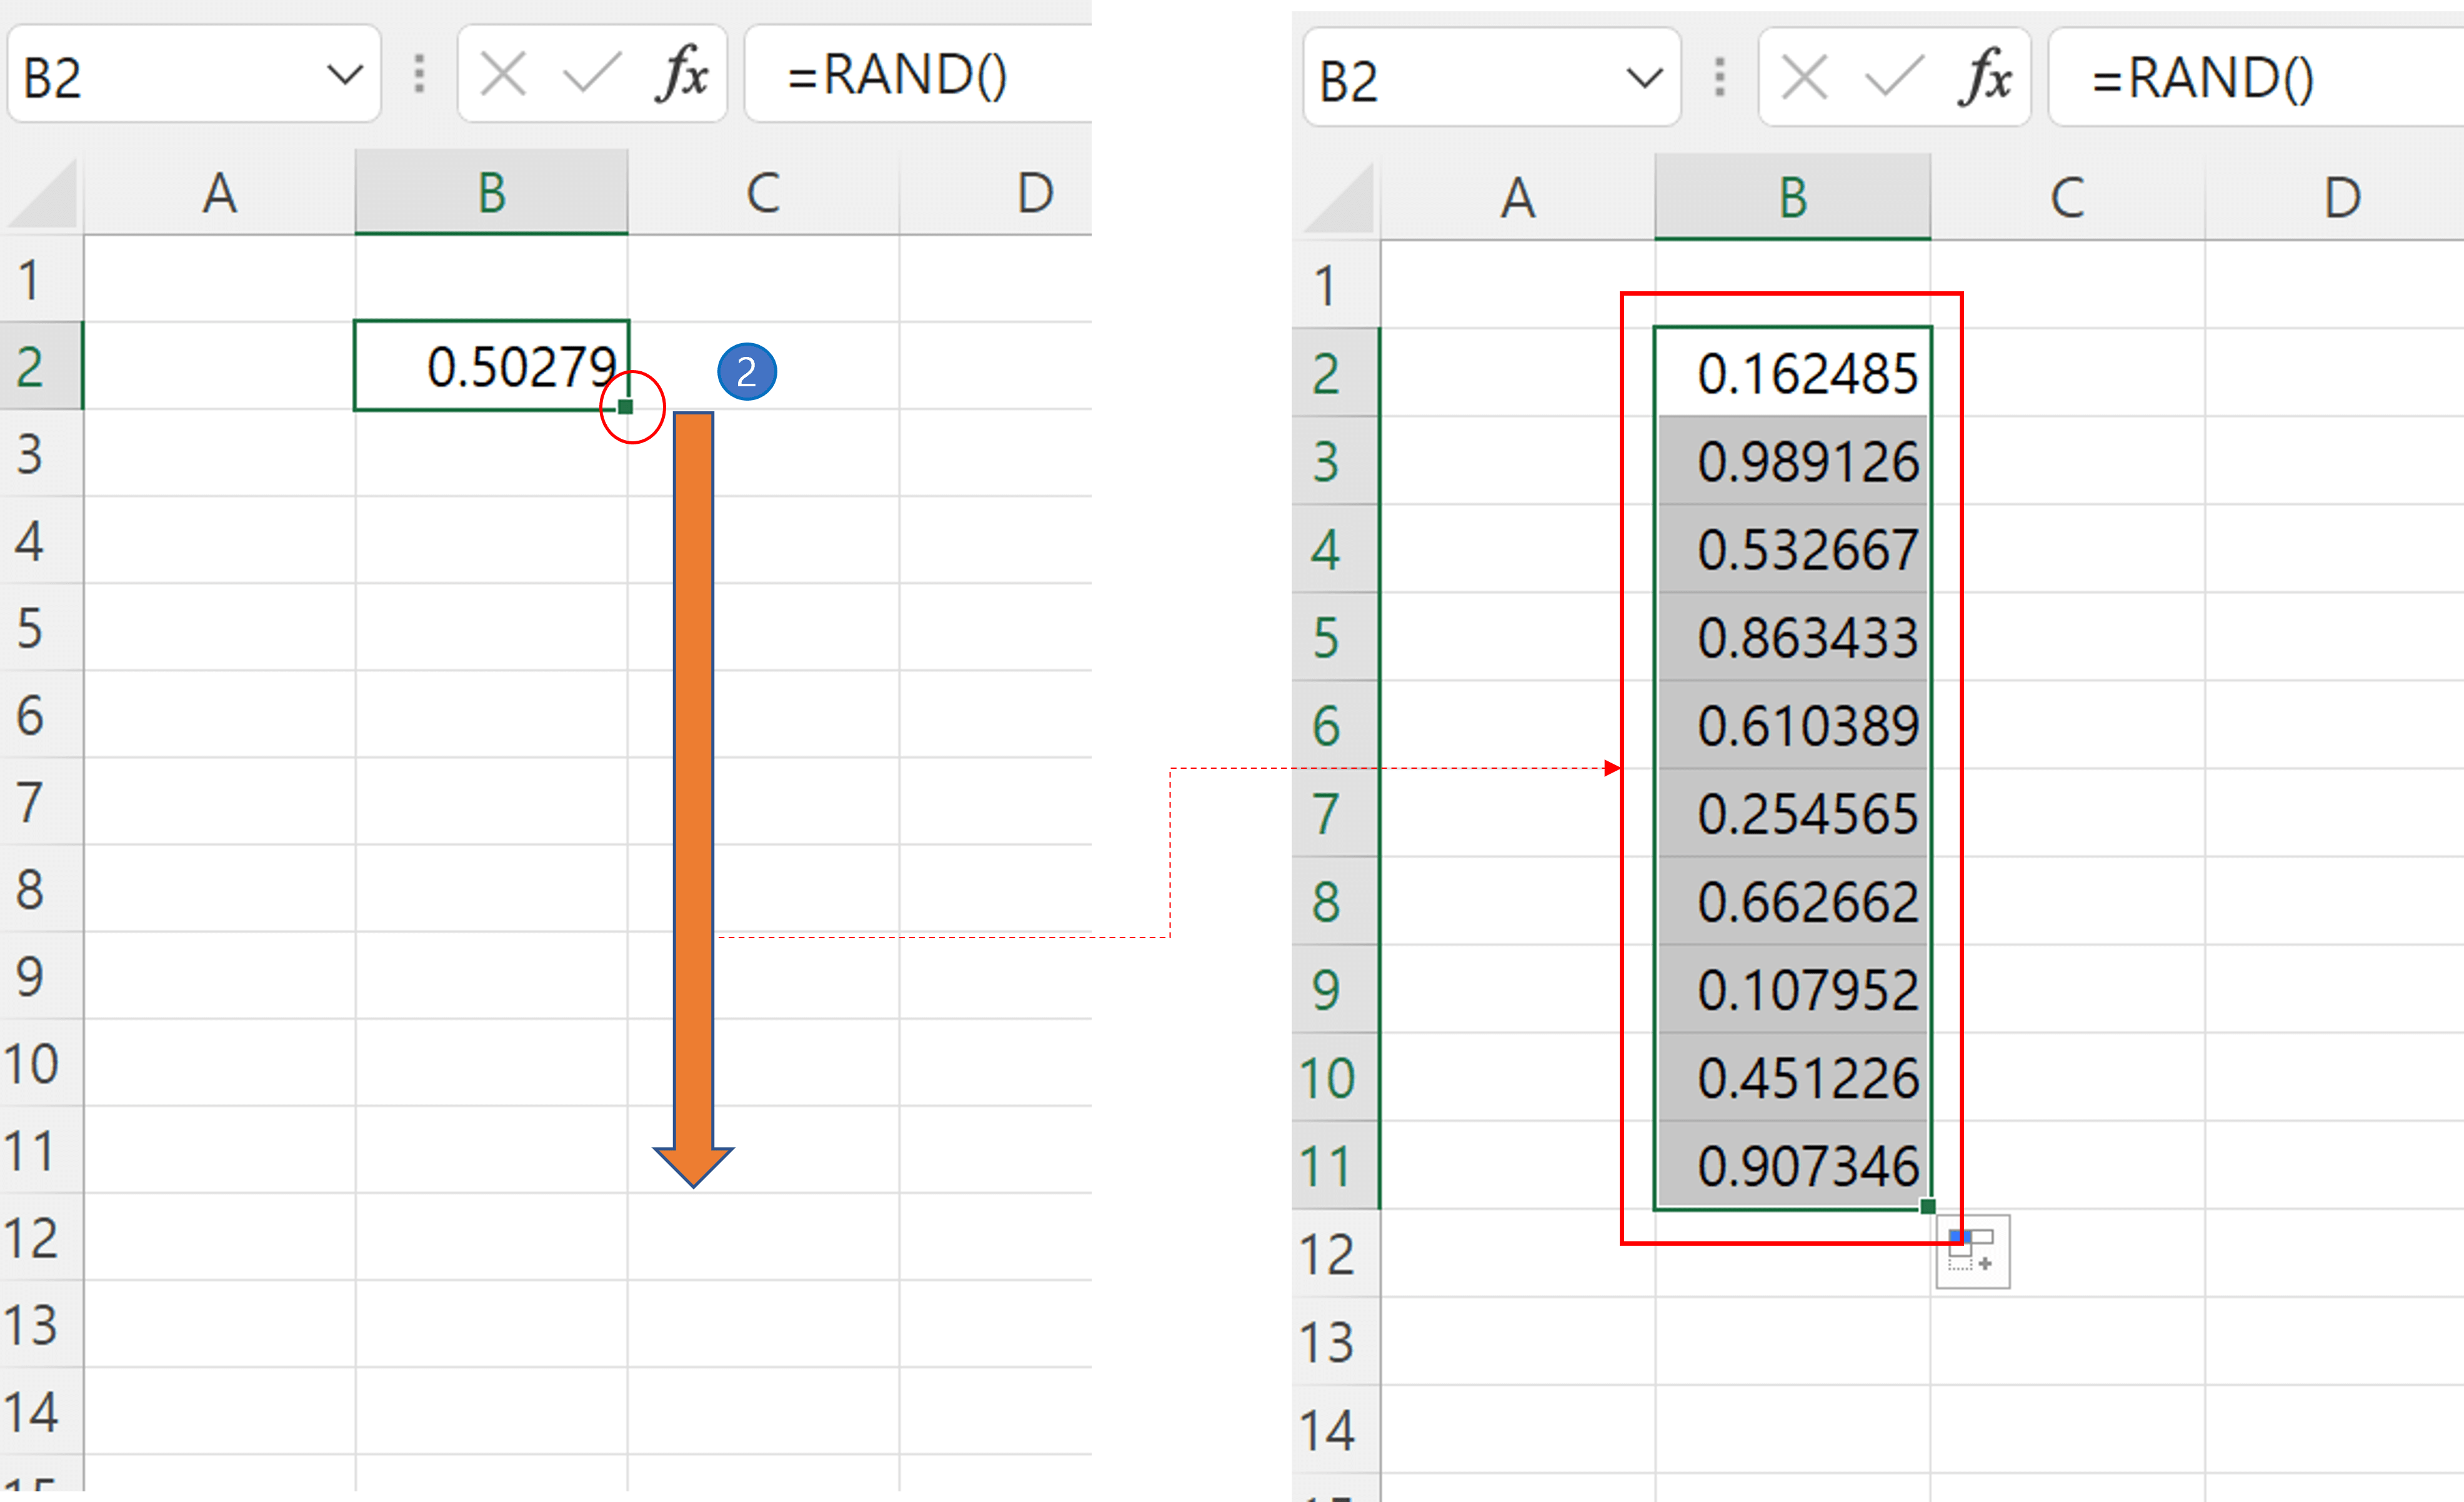Click cell with value 0.610389
The image size is (2464, 1502).
[x=1793, y=725]
